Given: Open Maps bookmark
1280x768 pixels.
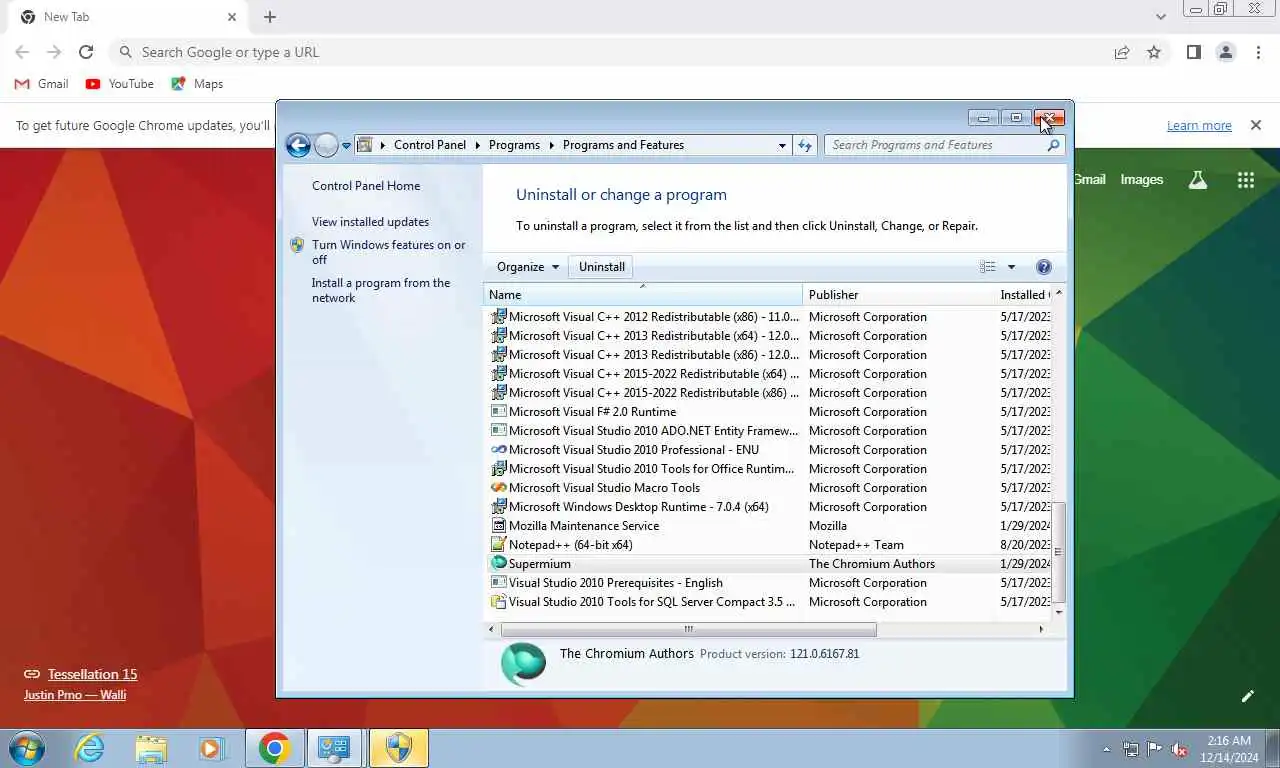Looking at the screenshot, I should 197,84.
